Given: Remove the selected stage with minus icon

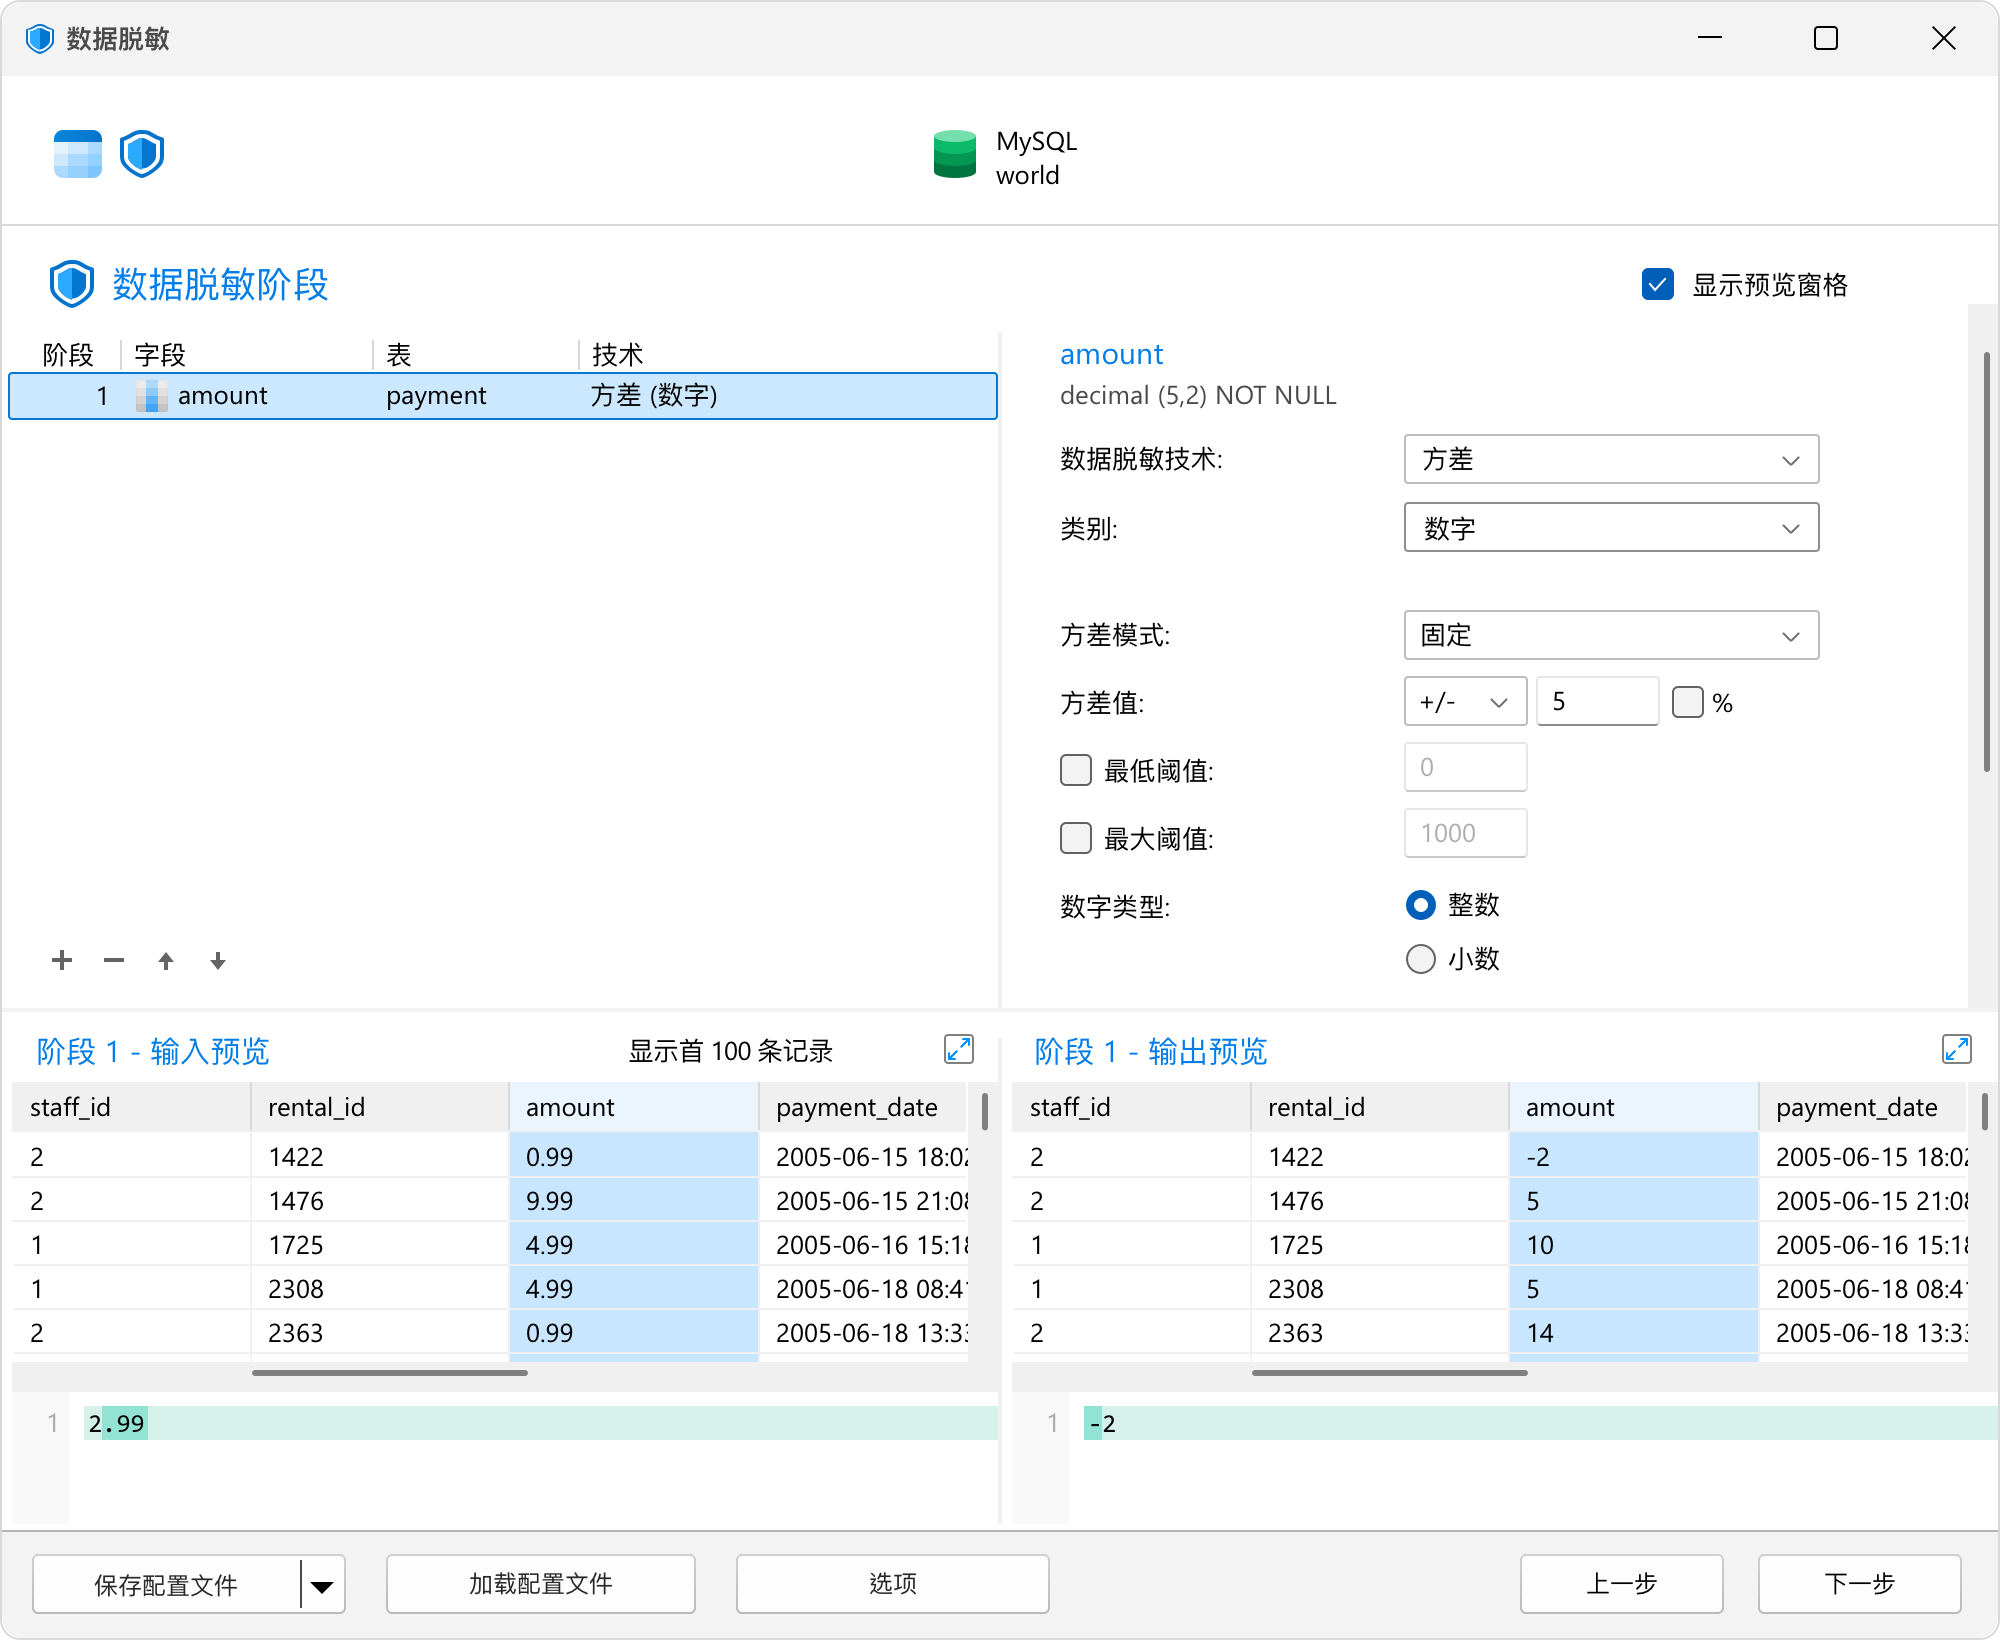Looking at the screenshot, I should click(114, 961).
